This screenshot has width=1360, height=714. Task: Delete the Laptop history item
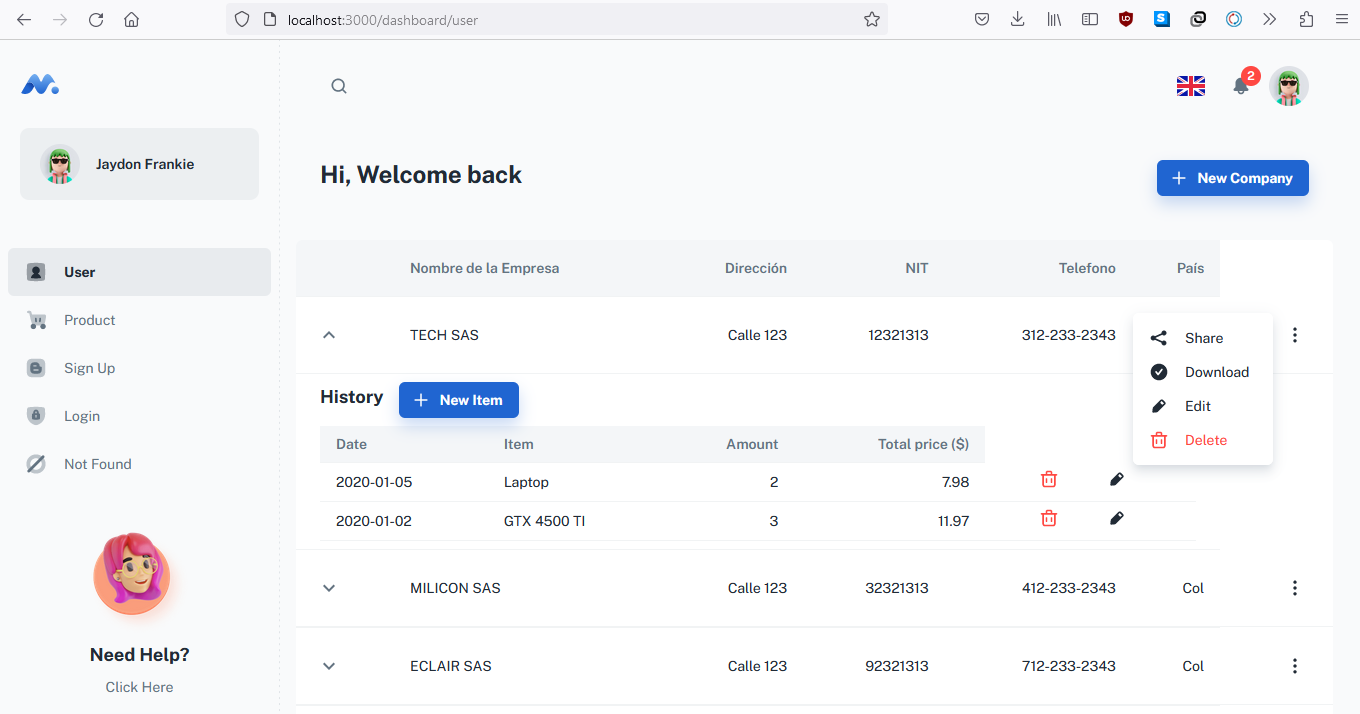click(1049, 480)
